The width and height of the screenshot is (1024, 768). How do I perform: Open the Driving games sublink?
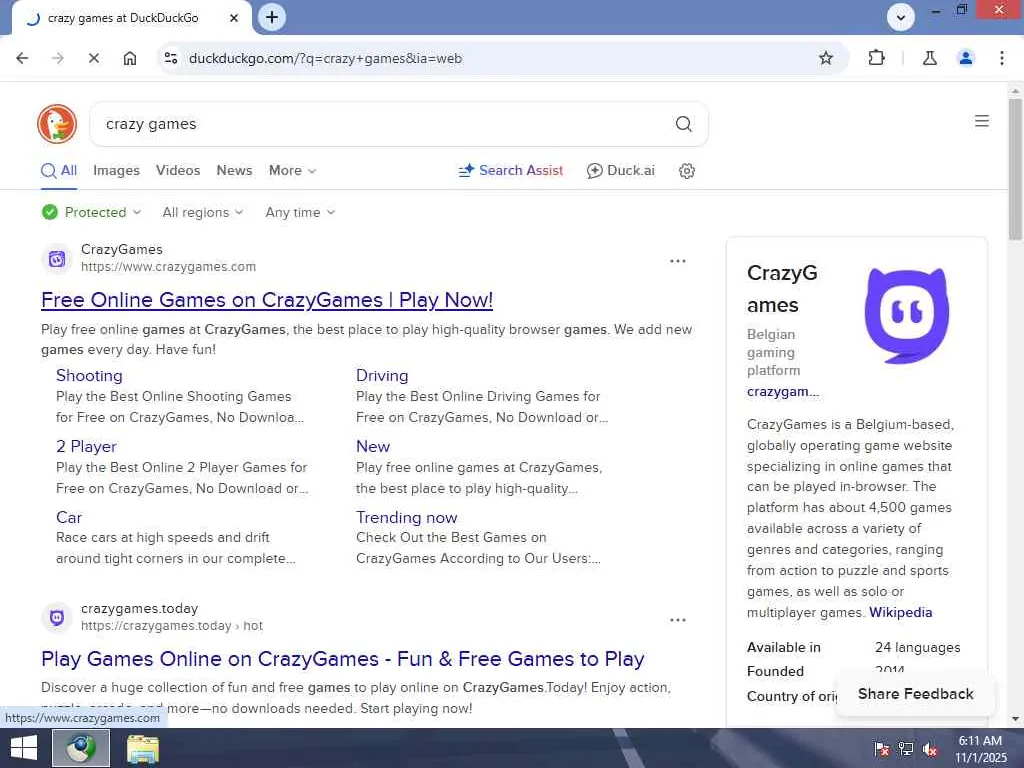click(x=382, y=376)
